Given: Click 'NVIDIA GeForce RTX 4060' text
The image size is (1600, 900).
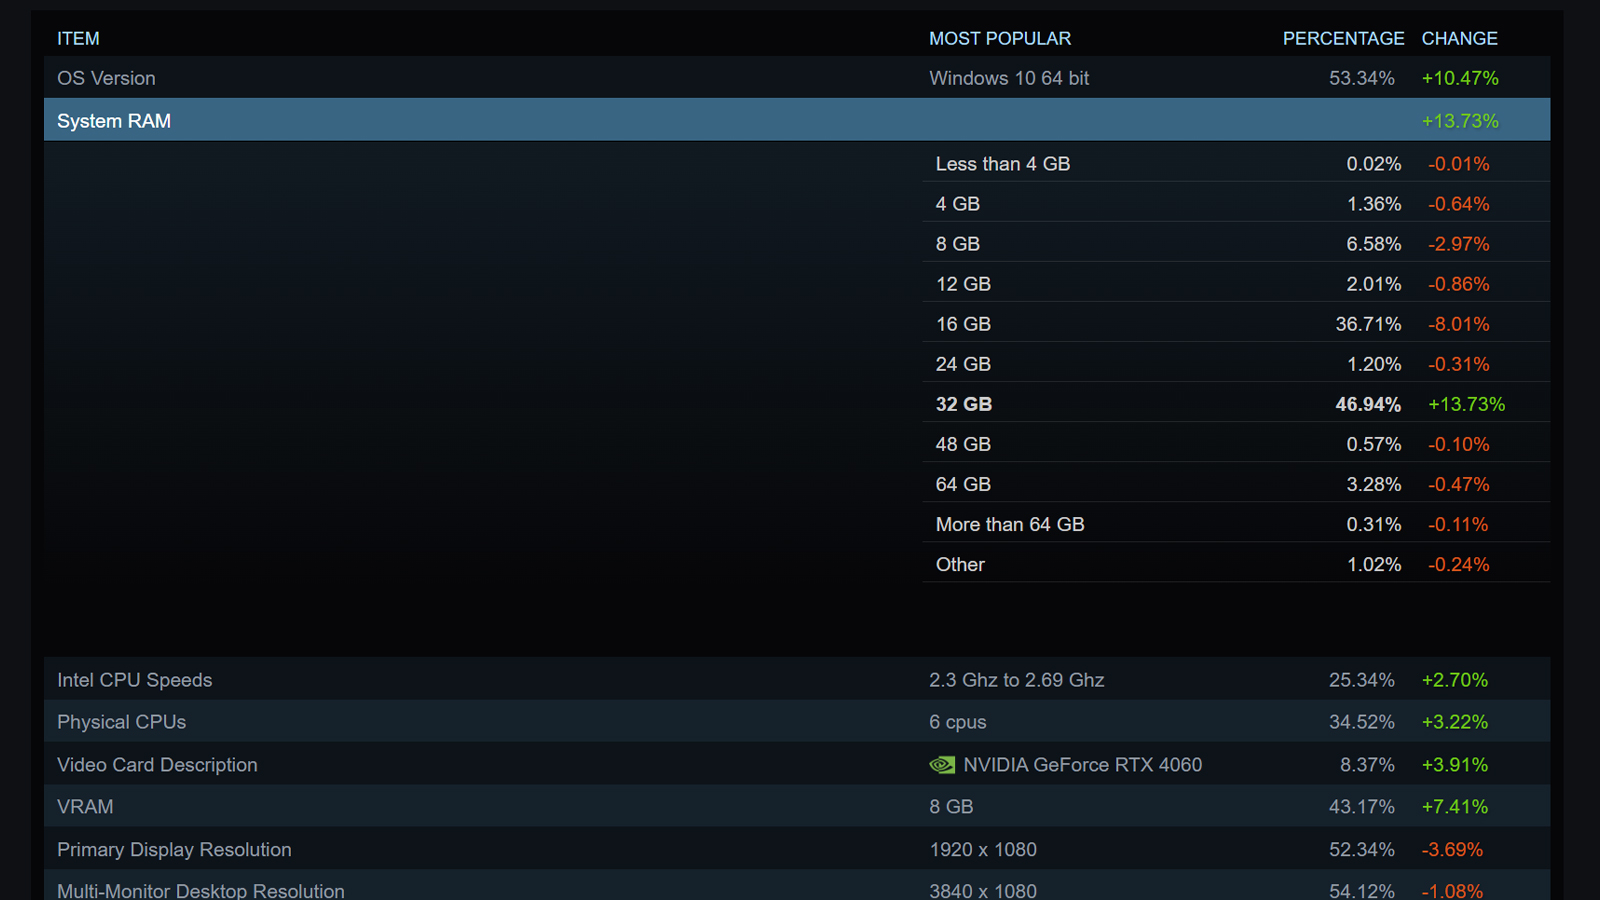Looking at the screenshot, I should pyautogui.click(x=1083, y=765).
